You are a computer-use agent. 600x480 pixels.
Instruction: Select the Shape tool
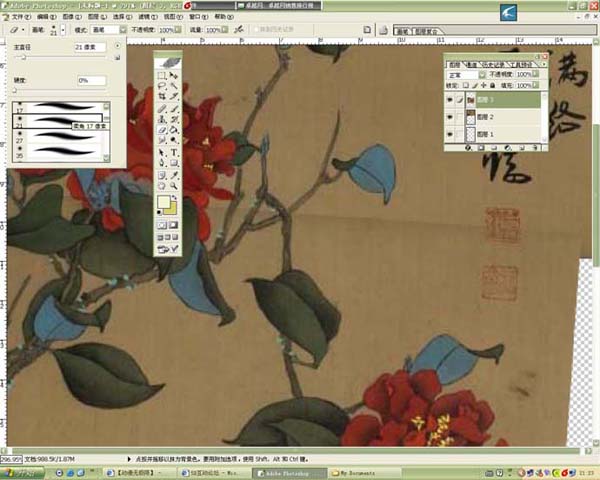pos(174,163)
